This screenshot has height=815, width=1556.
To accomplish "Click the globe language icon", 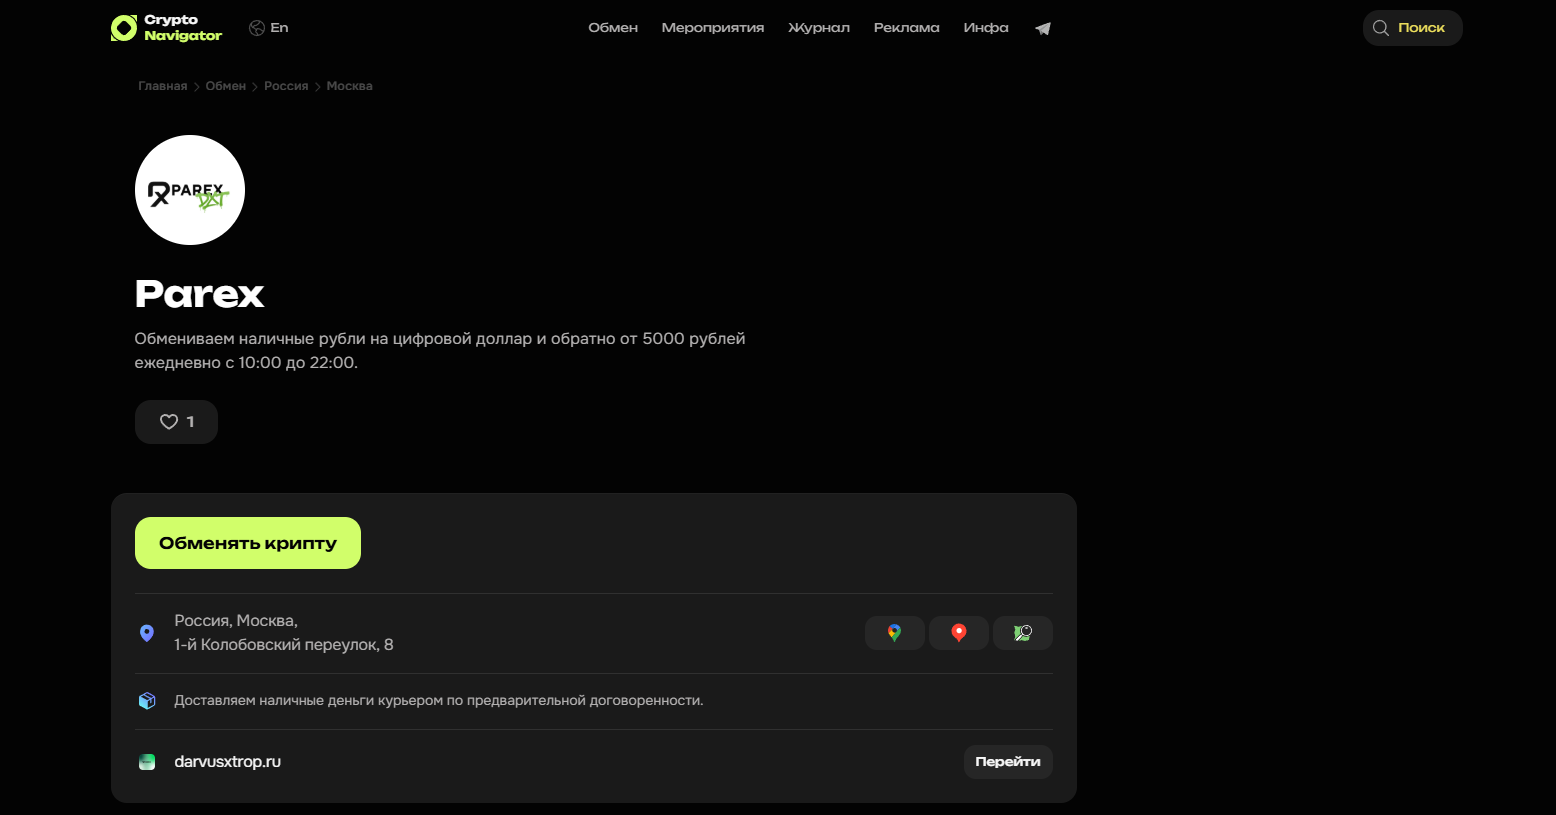I will pos(256,28).
